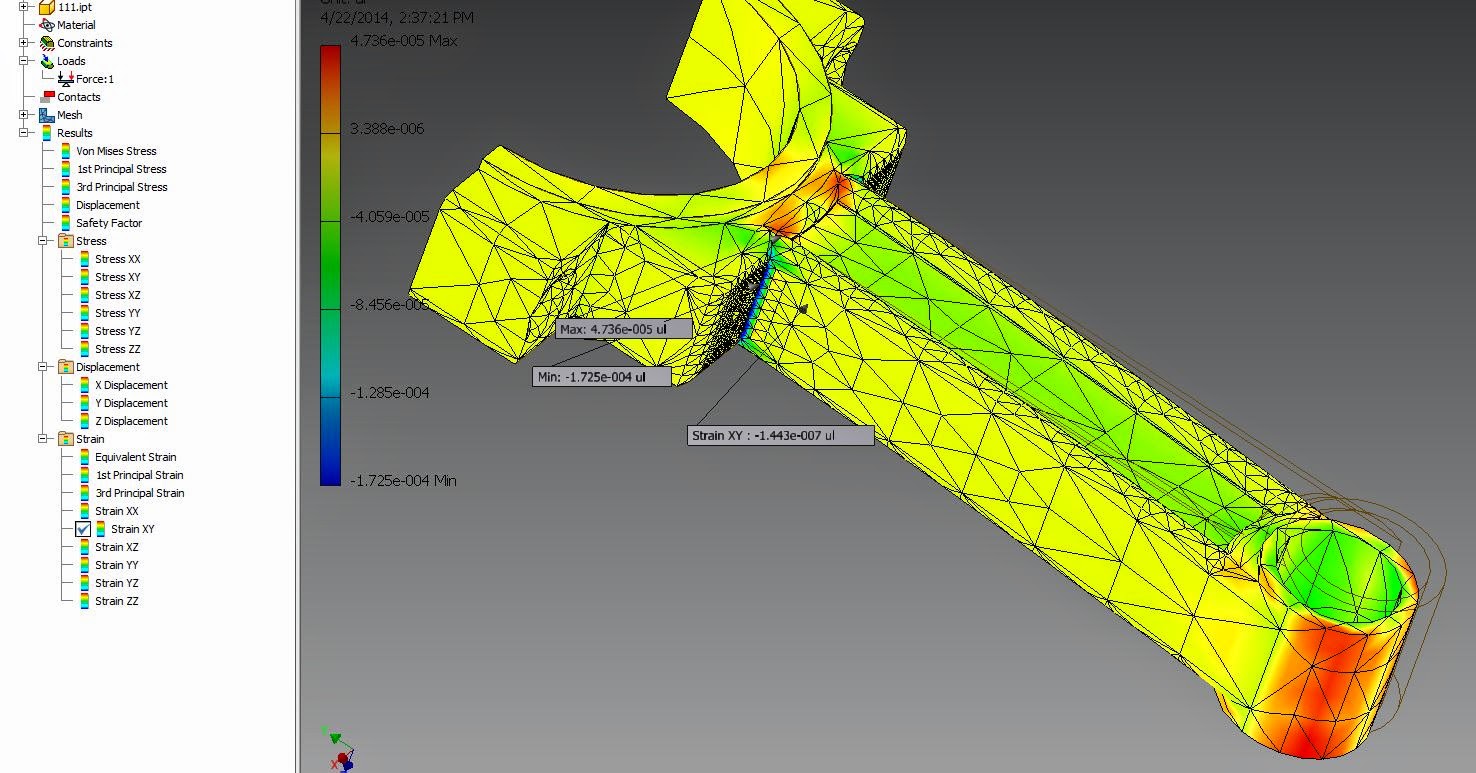Viewport: 1476px width, 773px height.
Task: Collapse the Results node
Action: (24, 133)
